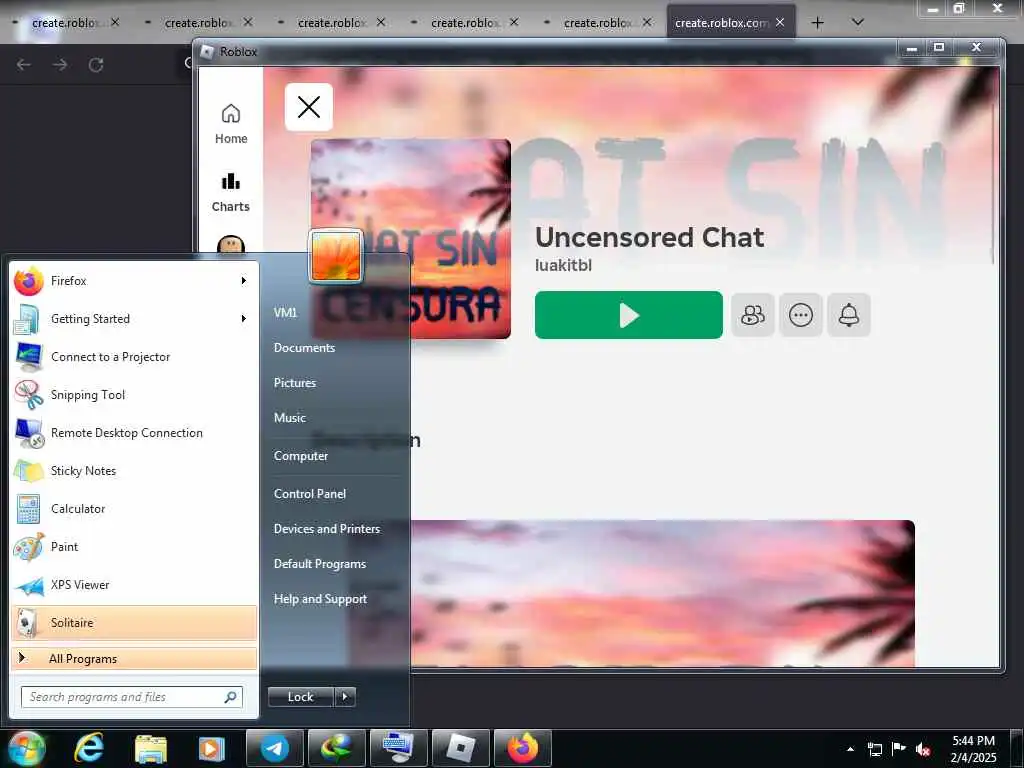Open Music from the Start menu
Image resolution: width=1024 pixels, height=768 pixels.
point(289,417)
